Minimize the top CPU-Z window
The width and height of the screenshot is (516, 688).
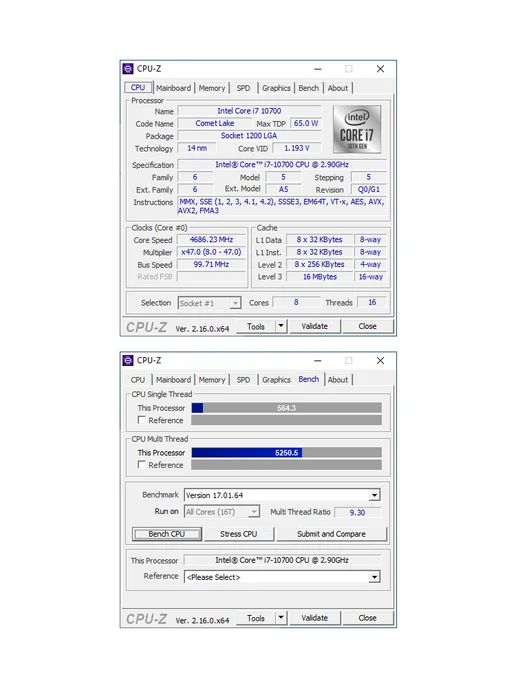tap(318, 69)
